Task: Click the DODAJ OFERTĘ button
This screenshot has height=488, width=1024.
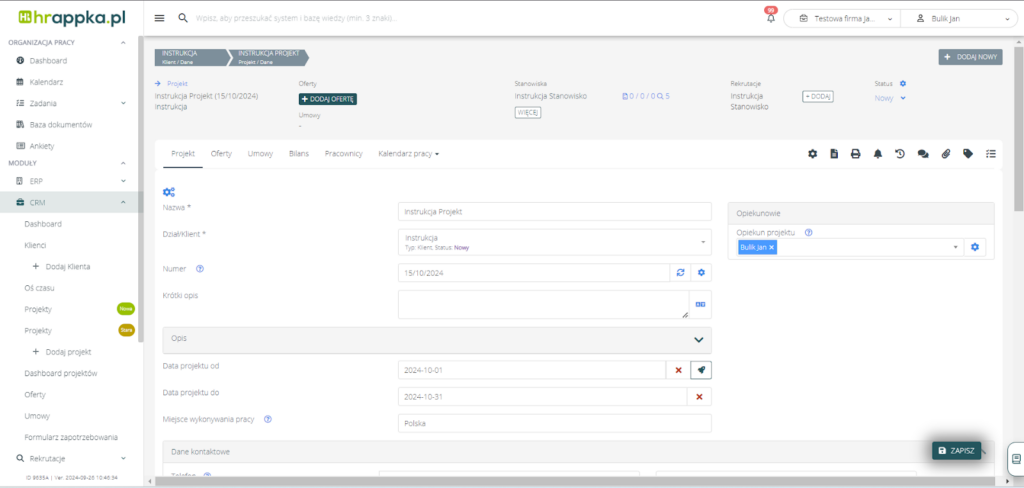Action: click(327, 99)
